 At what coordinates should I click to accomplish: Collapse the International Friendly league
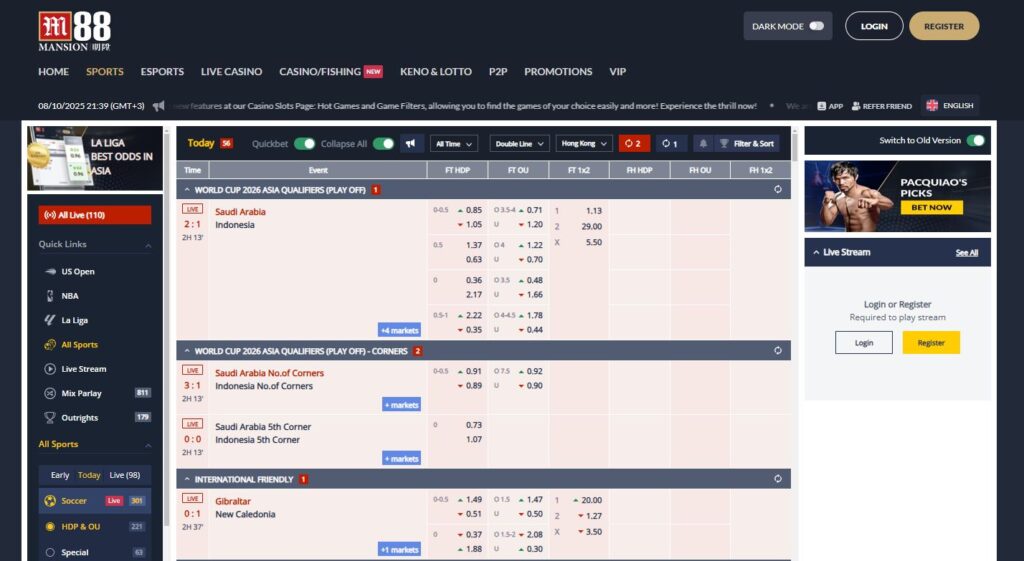(x=187, y=479)
